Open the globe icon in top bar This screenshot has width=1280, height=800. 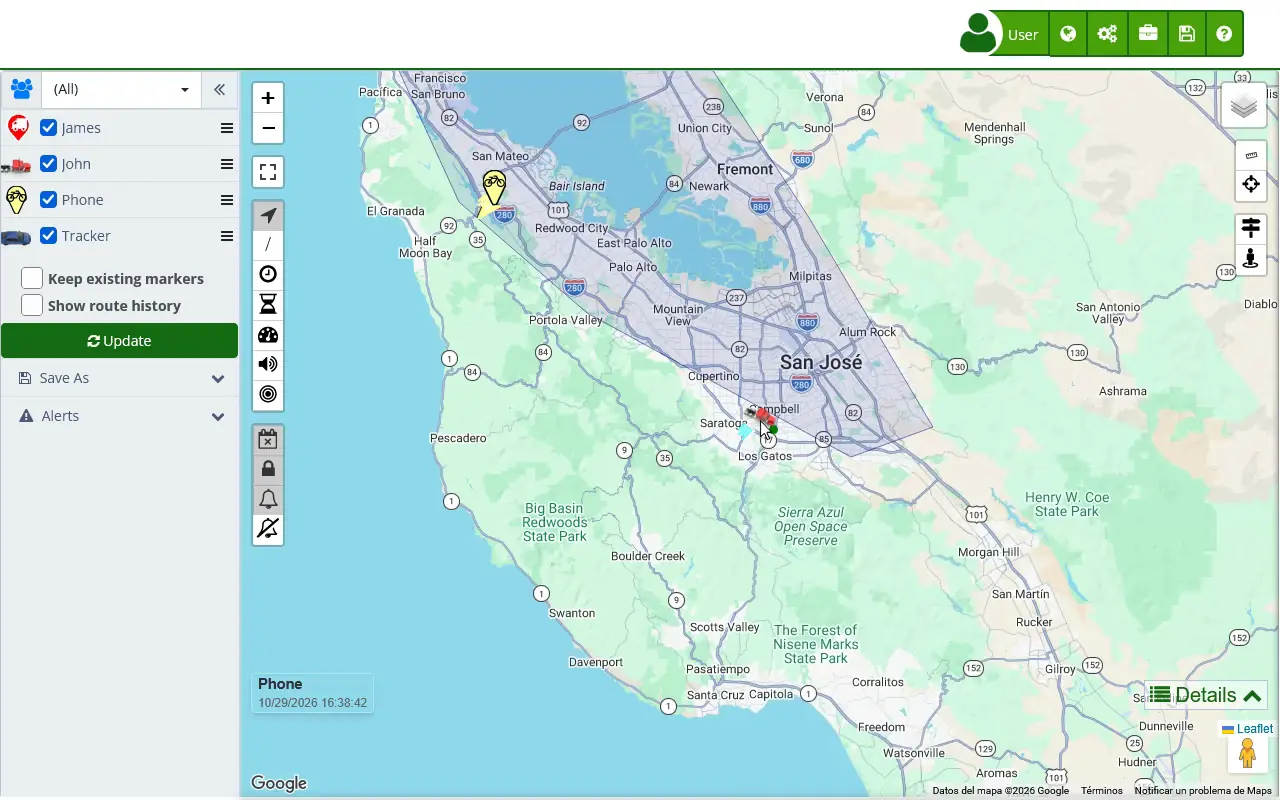[1068, 34]
